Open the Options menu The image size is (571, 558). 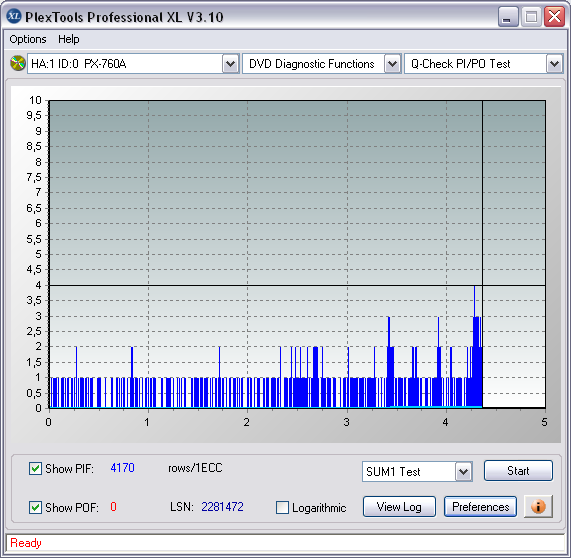(28, 39)
